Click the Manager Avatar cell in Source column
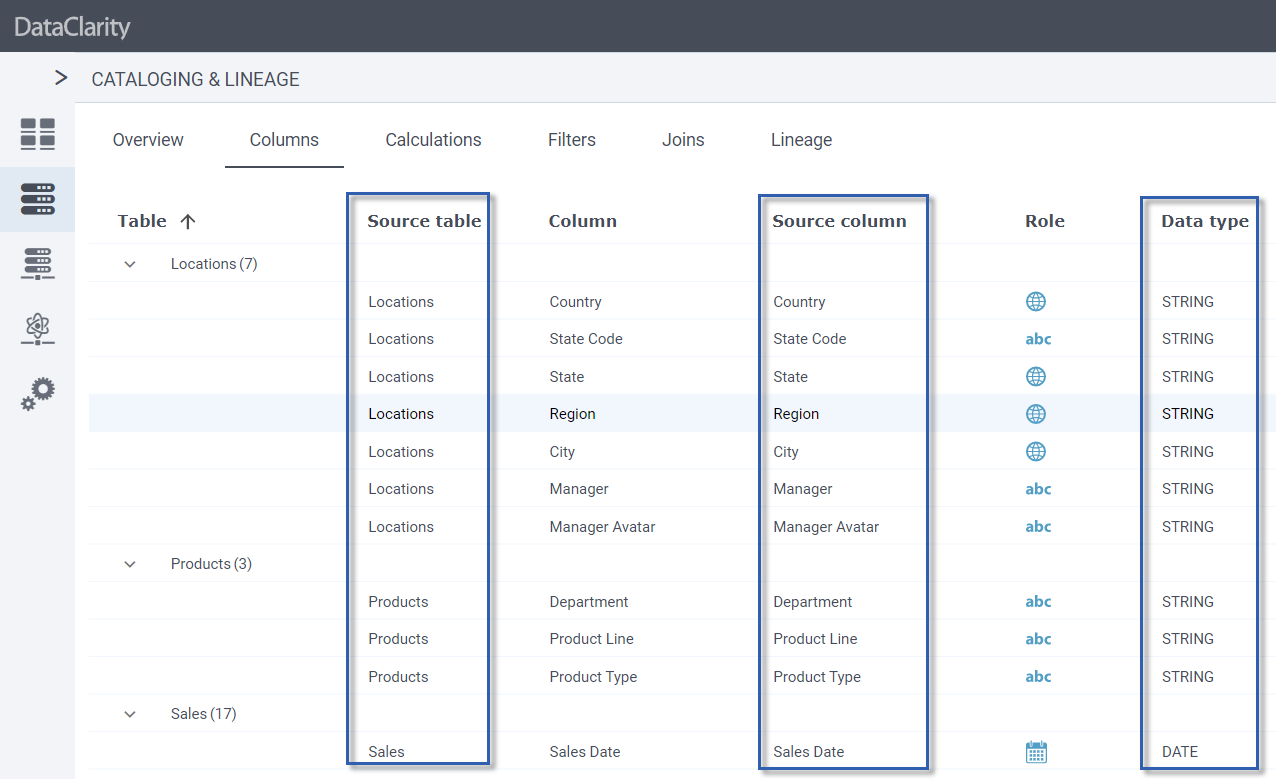The image size is (1276, 779). [826, 527]
